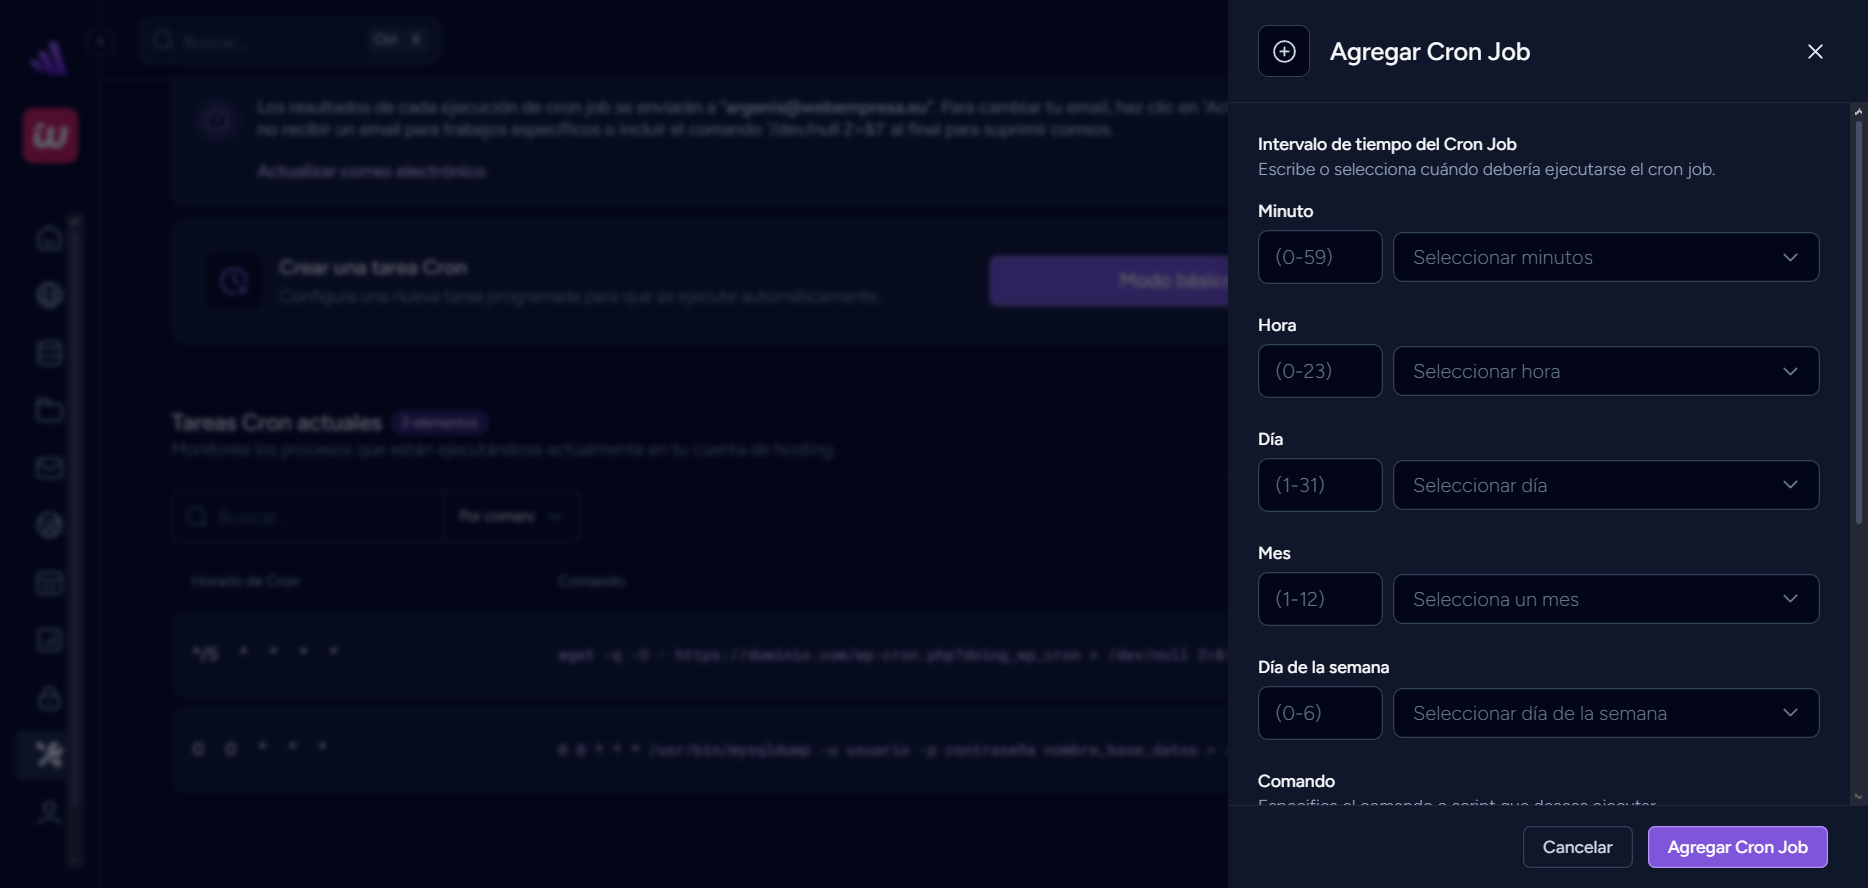Image resolution: width=1868 pixels, height=888 pixels.
Task: Focus the Día de la semana (0-6) field
Action: pos(1320,714)
